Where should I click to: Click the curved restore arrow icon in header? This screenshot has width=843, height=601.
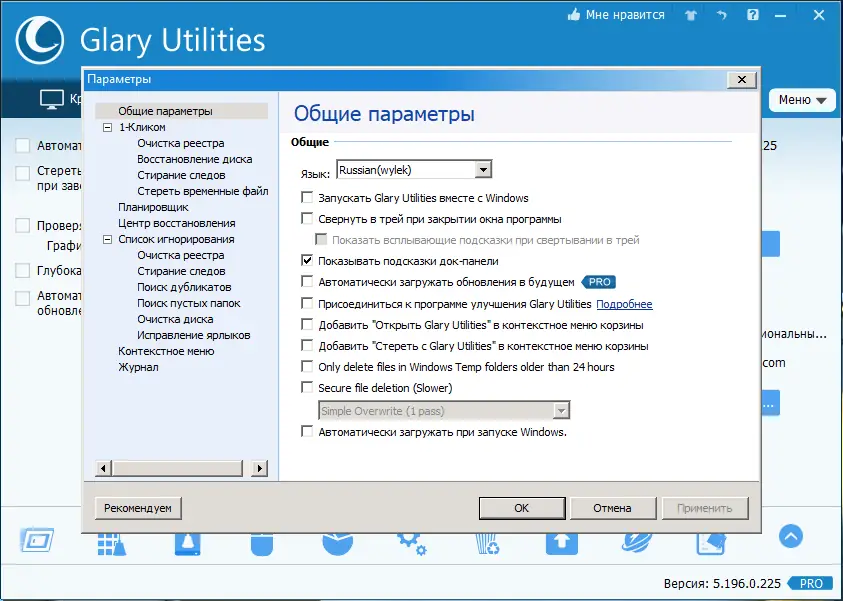coord(722,15)
